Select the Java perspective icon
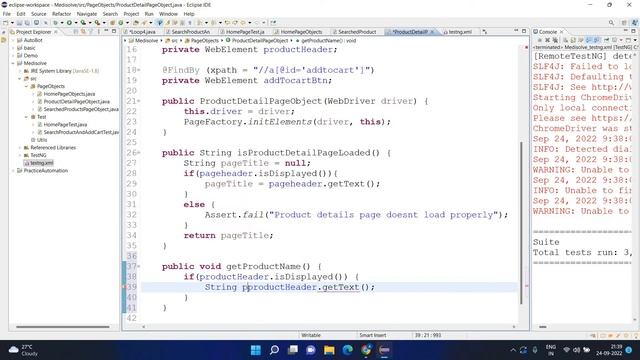Screen dimensions: 640x360 coord(634,23)
